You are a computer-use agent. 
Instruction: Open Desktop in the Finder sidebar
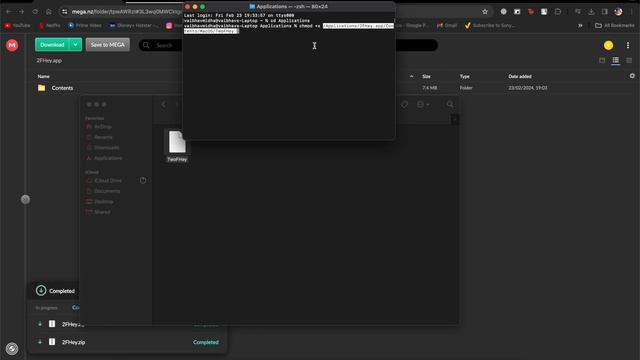pos(100,202)
